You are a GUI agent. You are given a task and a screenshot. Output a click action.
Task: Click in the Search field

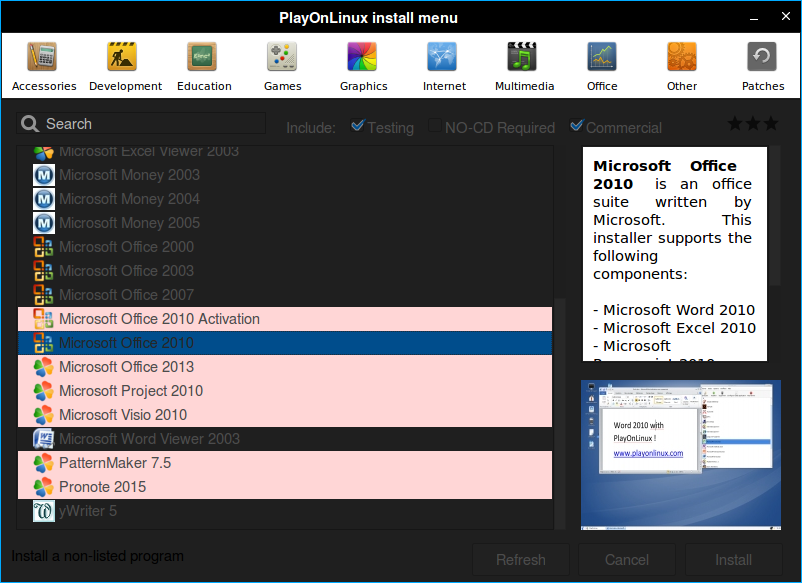click(x=150, y=124)
